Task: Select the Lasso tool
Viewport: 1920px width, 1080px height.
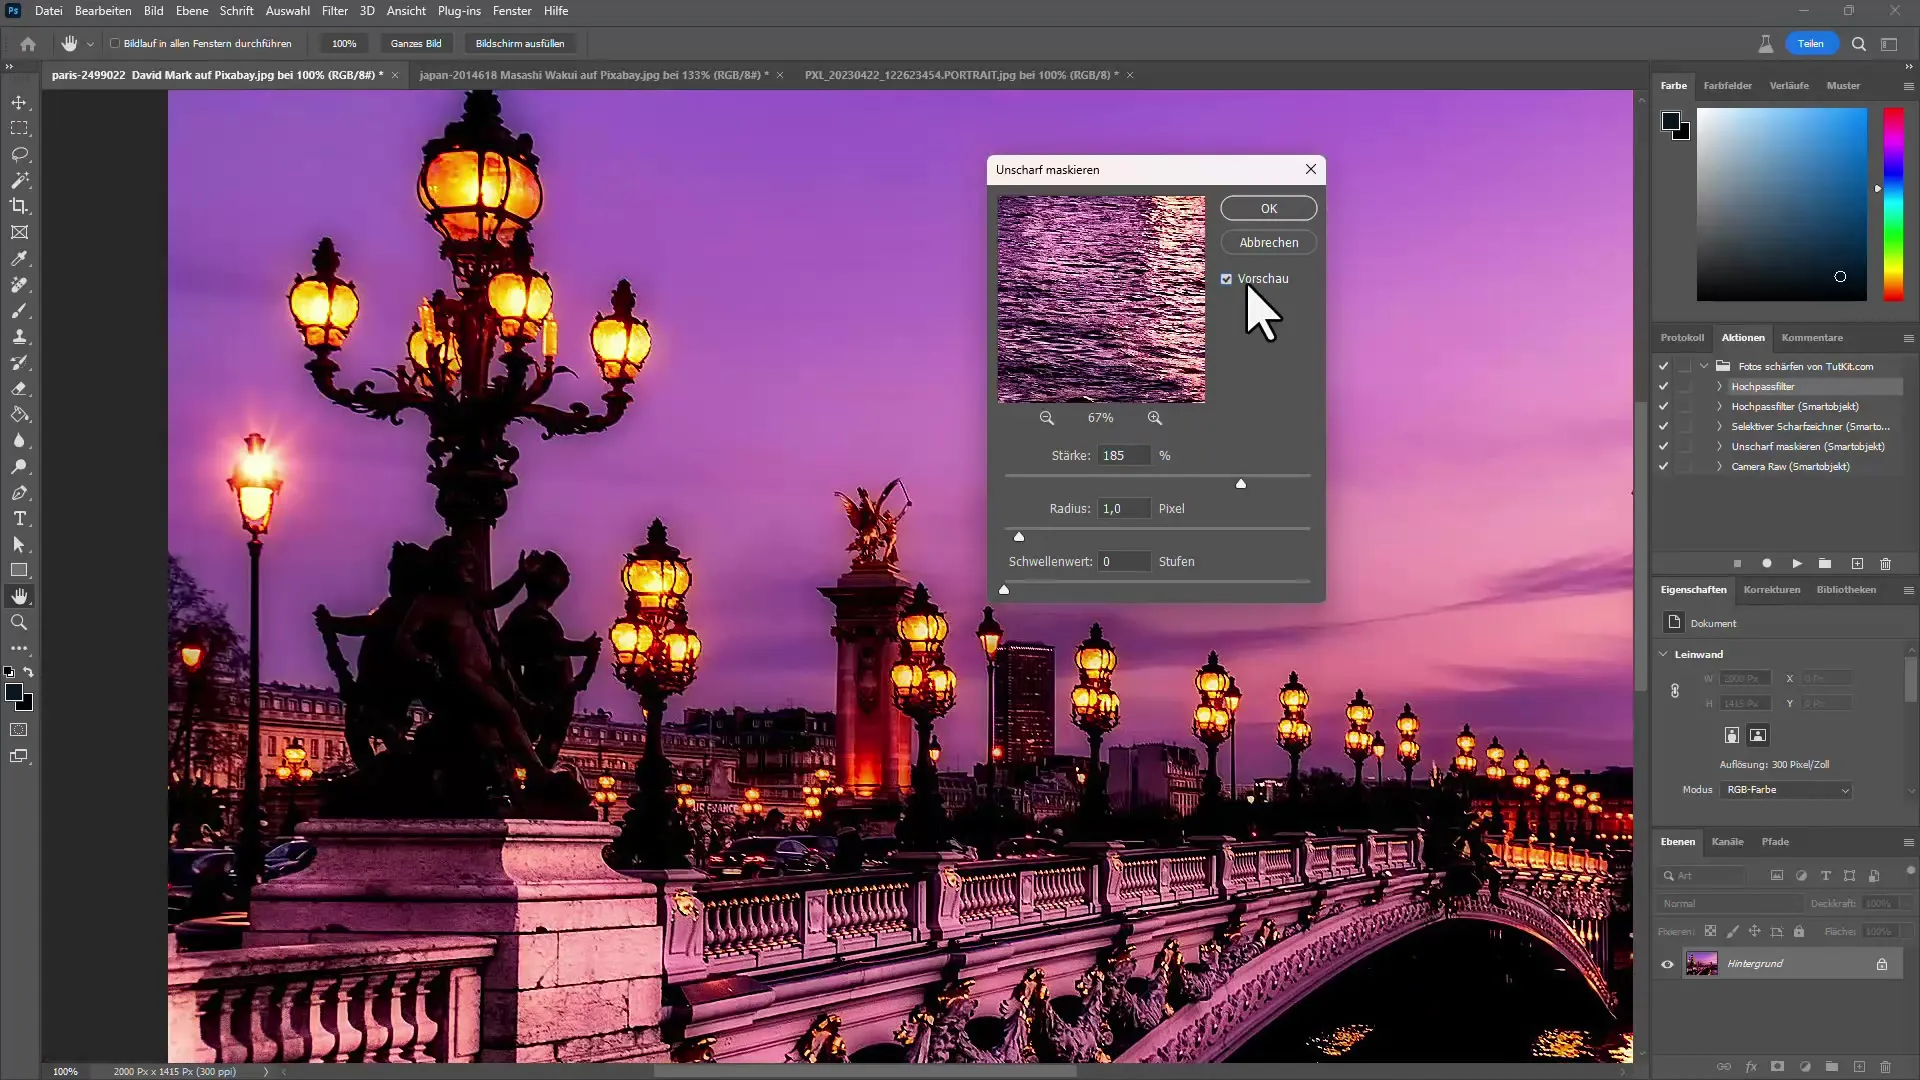Action: pyautogui.click(x=19, y=155)
